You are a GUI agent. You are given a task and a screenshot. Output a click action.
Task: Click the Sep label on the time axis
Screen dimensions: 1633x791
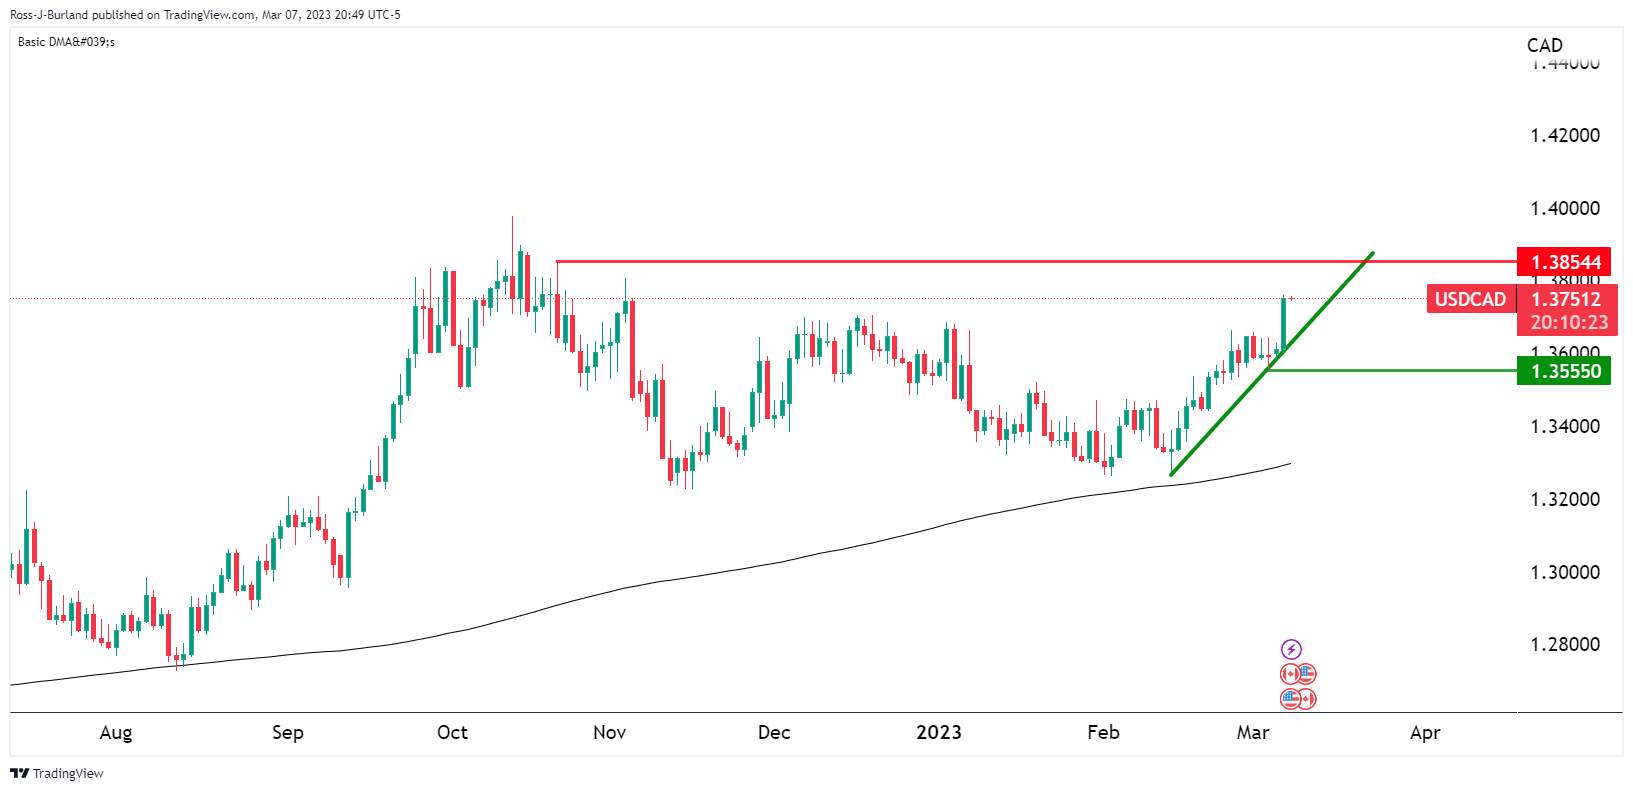(288, 733)
